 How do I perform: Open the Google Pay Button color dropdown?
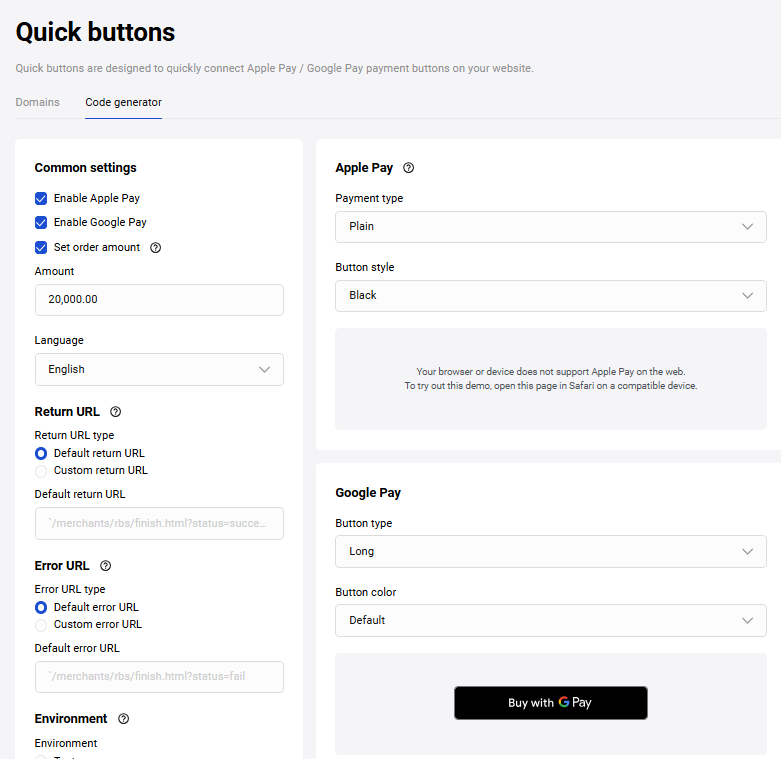[550, 621]
